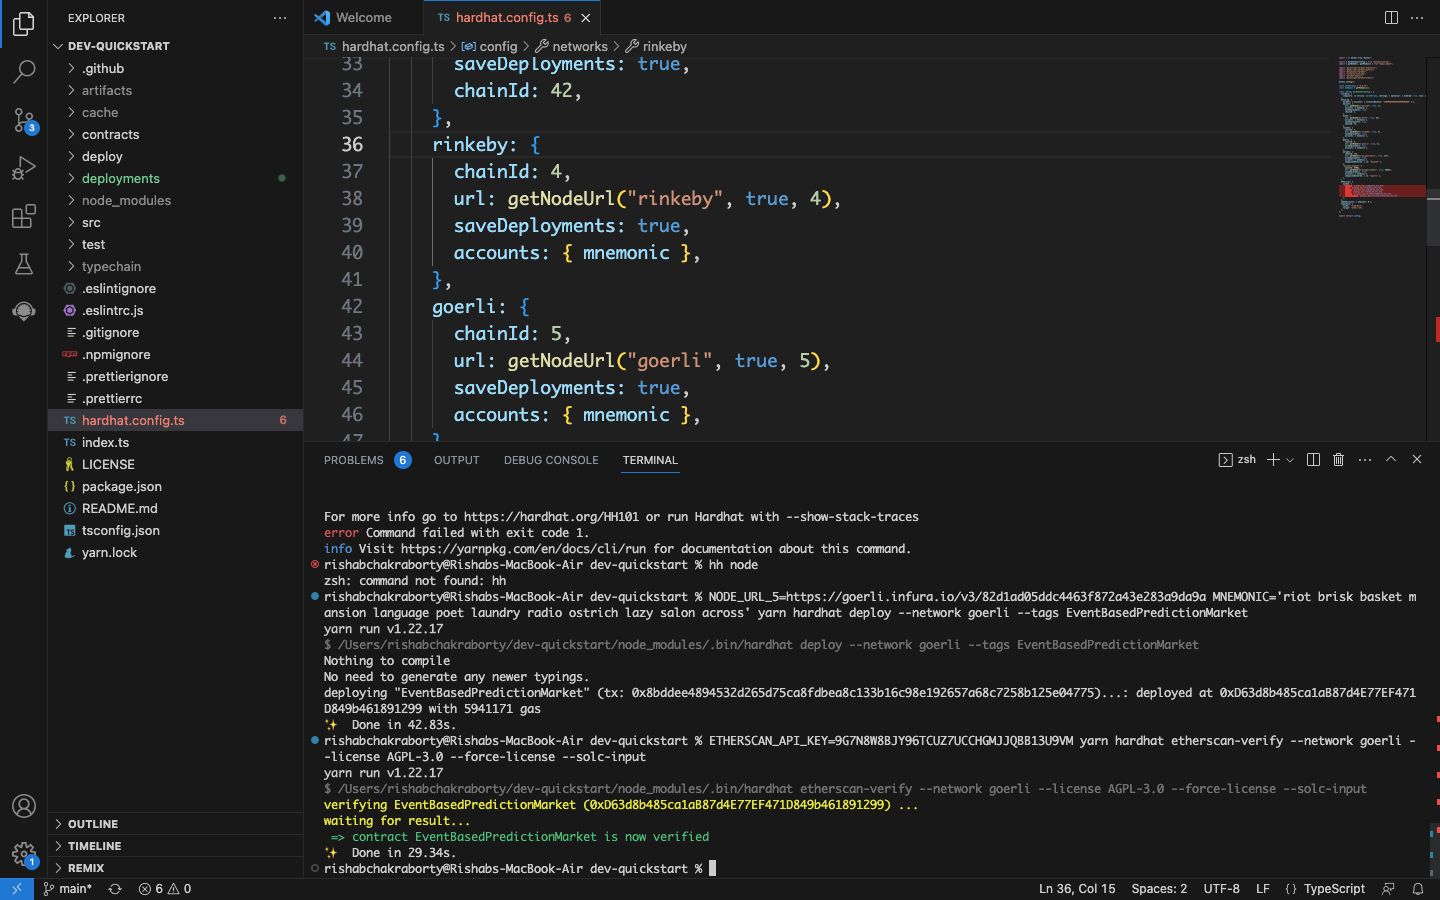Expand the REMIX section

(175, 868)
